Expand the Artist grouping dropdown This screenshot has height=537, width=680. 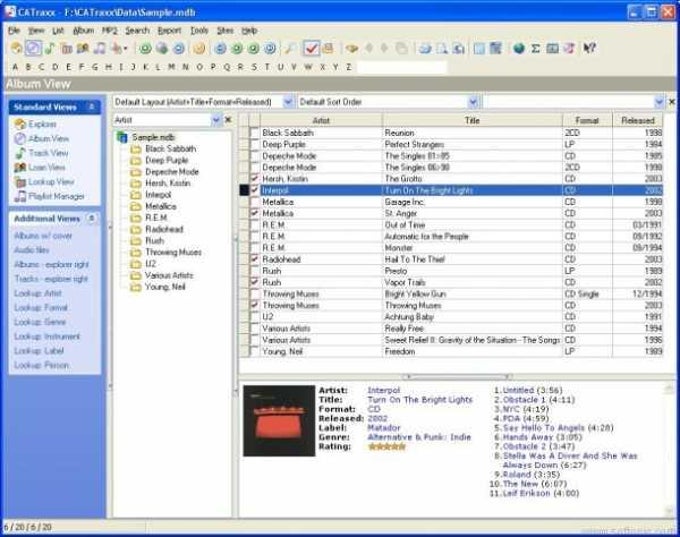coord(216,120)
